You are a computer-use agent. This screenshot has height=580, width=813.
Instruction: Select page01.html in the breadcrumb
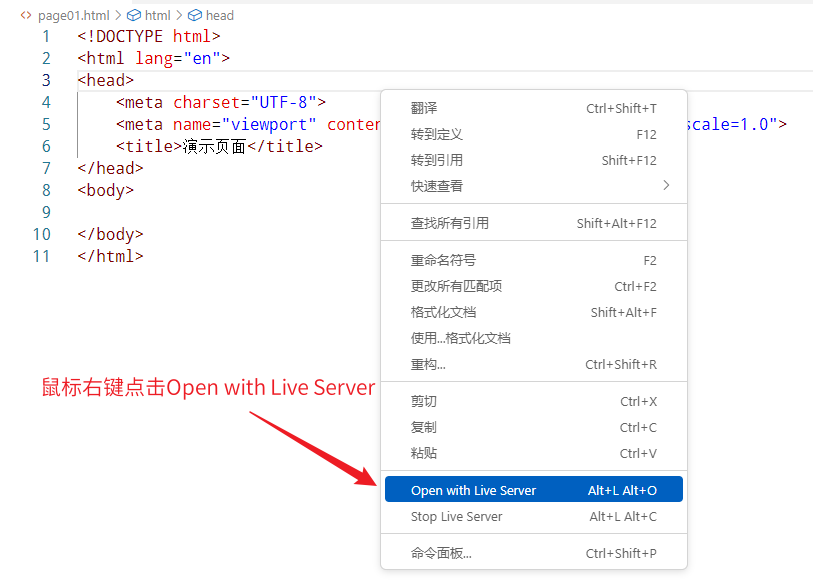pyautogui.click(x=73, y=15)
